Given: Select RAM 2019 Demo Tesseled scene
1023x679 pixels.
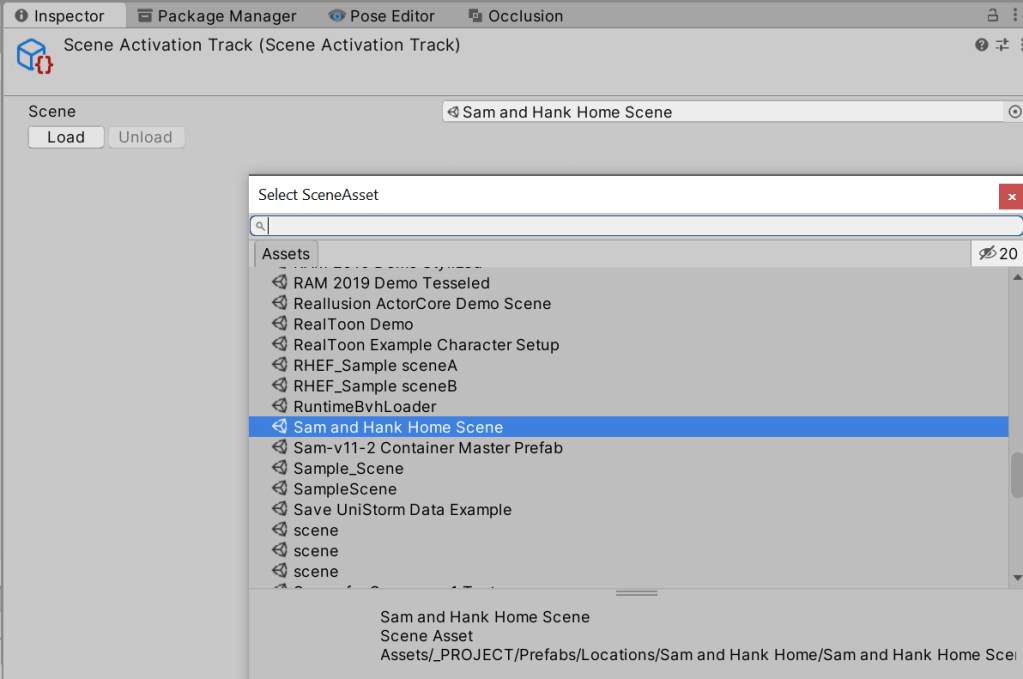Looking at the screenshot, I should click(x=628, y=283).
